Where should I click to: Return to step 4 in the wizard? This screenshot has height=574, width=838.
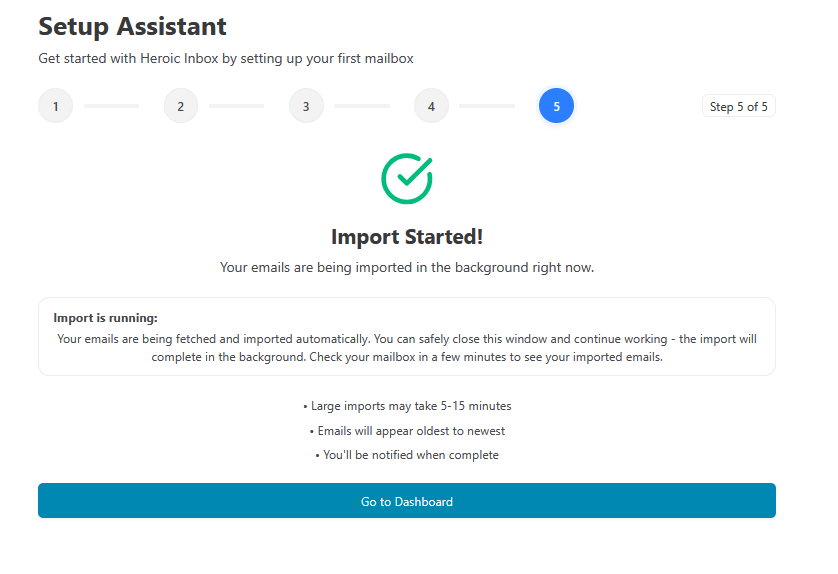431,106
